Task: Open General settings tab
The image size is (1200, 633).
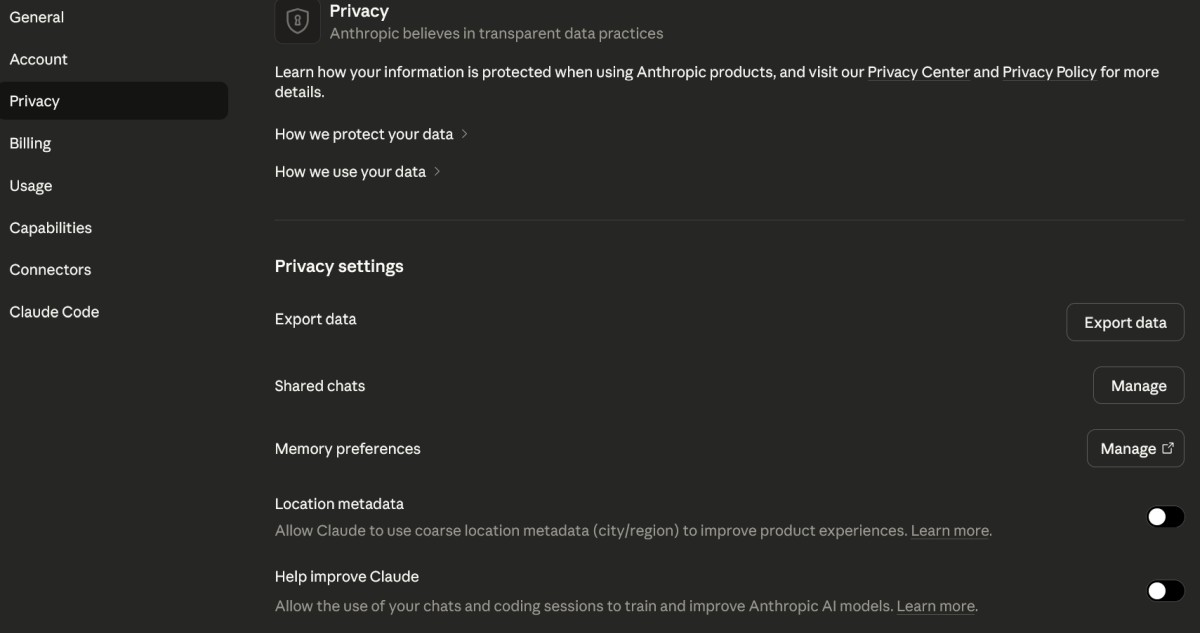Action: (37, 17)
